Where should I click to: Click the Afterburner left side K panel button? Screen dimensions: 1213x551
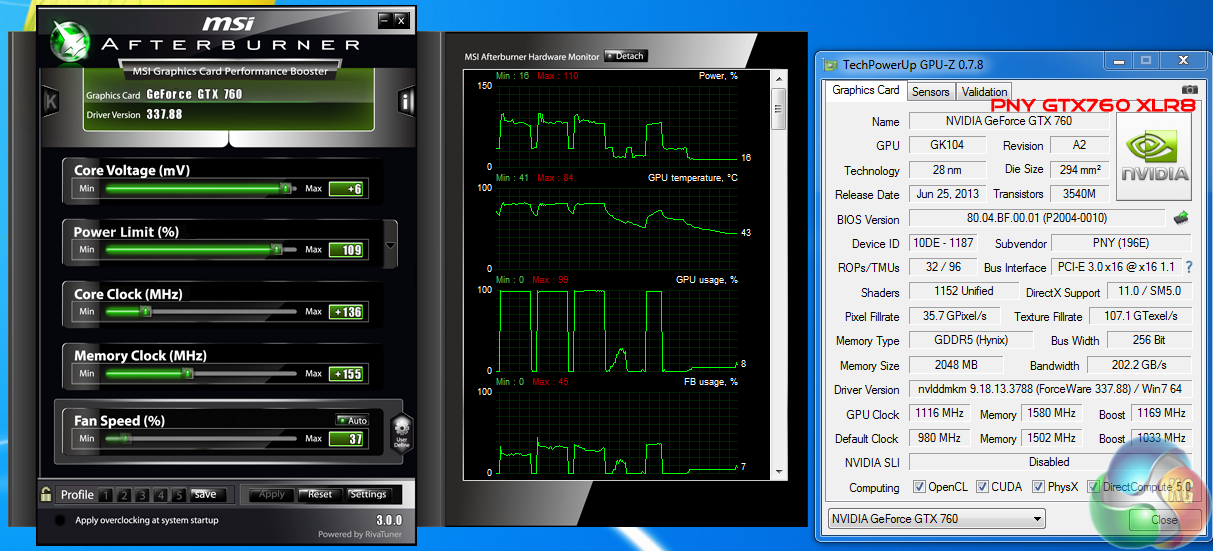50,100
